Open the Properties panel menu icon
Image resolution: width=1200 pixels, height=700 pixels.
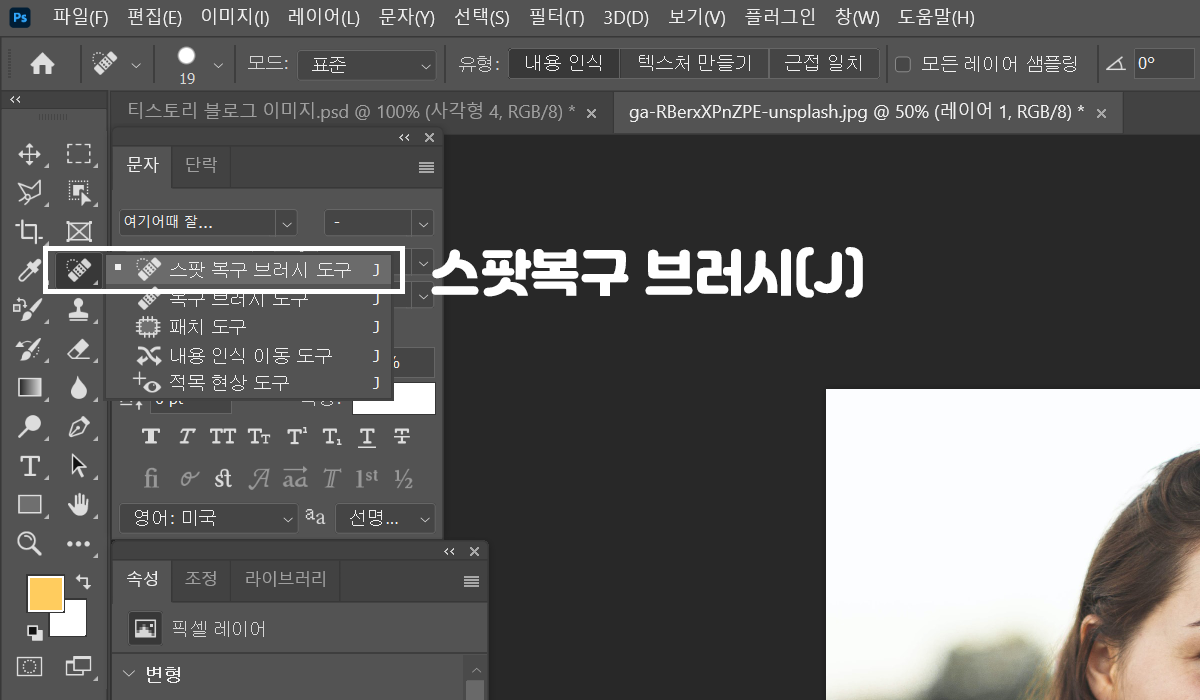(x=472, y=581)
